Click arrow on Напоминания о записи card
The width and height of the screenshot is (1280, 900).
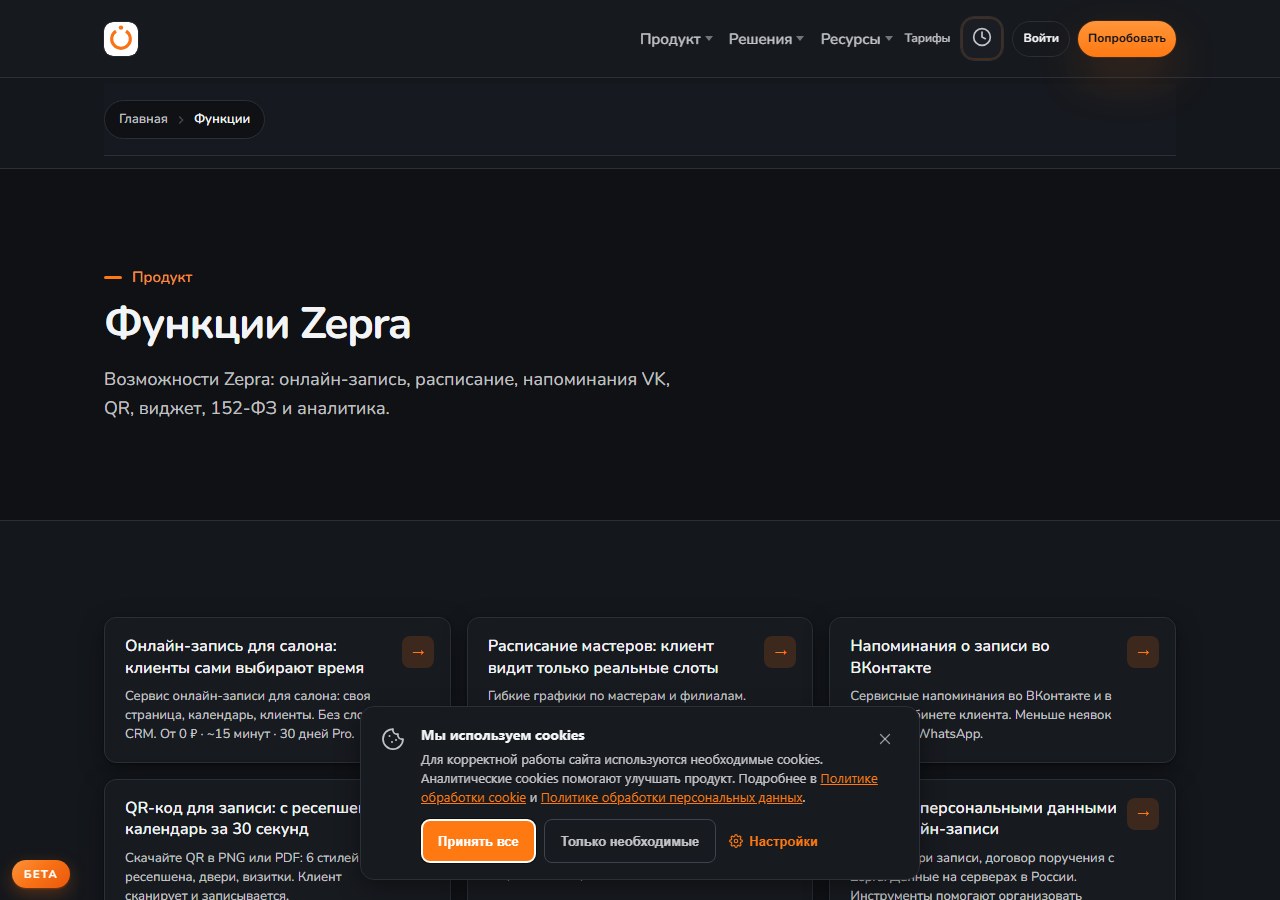pyautogui.click(x=1143, y=652)
